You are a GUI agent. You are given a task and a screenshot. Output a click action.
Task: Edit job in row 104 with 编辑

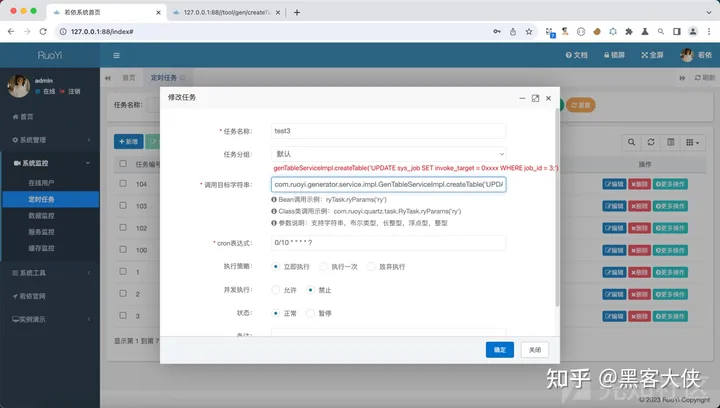pyautogui.click(x=614, y=184)
